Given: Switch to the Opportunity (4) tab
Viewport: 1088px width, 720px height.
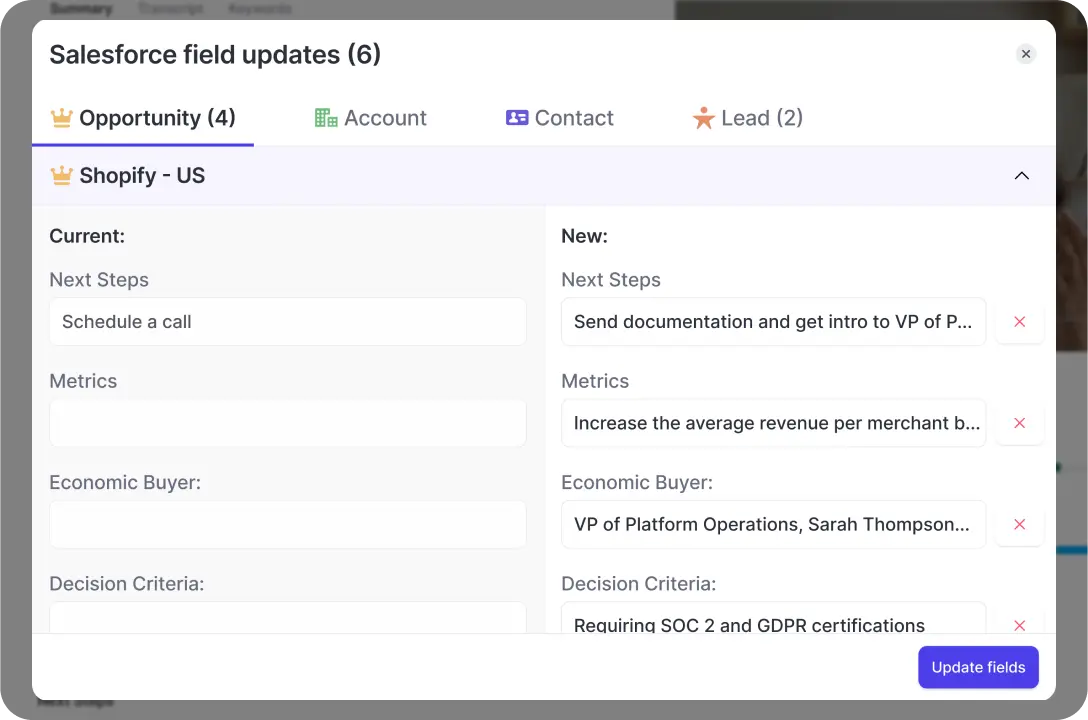Looking at the screenshot, I should click(x=143, y=118).
